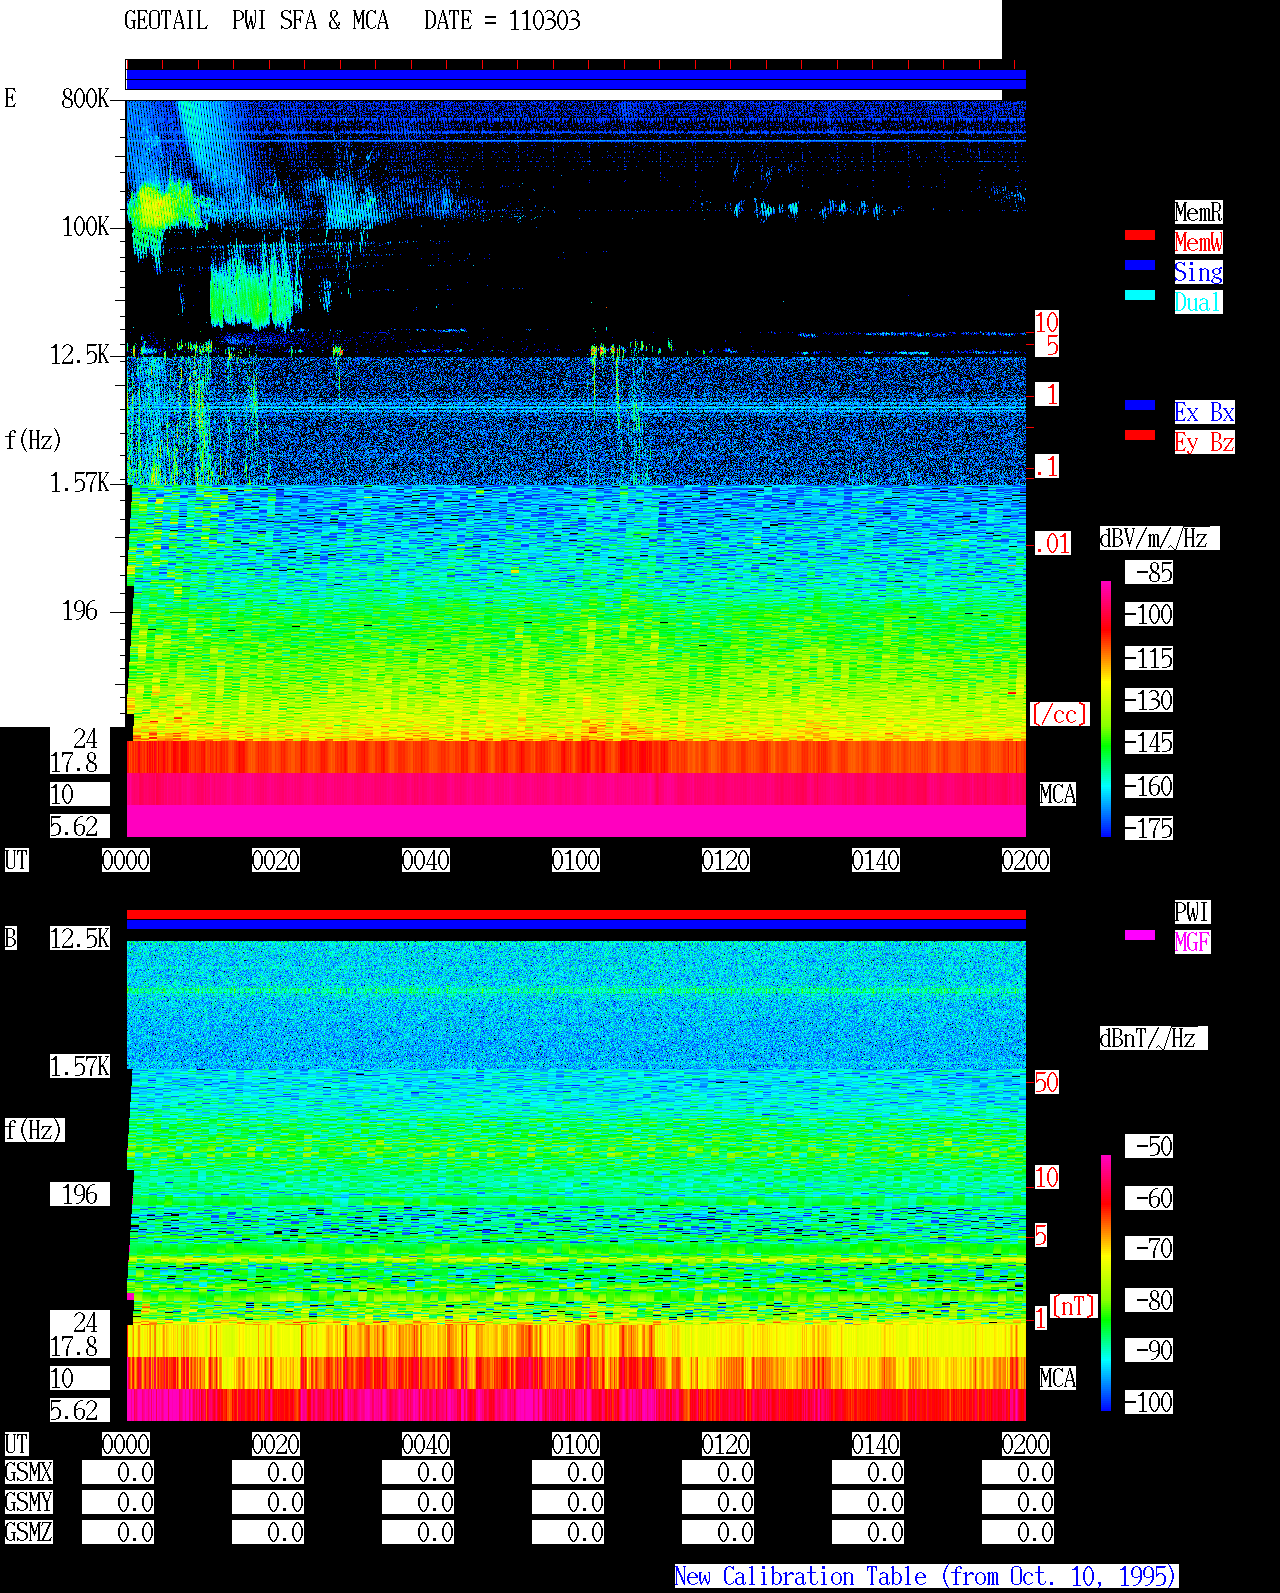Click the '-130' color scale value
Screen dimensions: 1280x1593
tap(1149, 700)
